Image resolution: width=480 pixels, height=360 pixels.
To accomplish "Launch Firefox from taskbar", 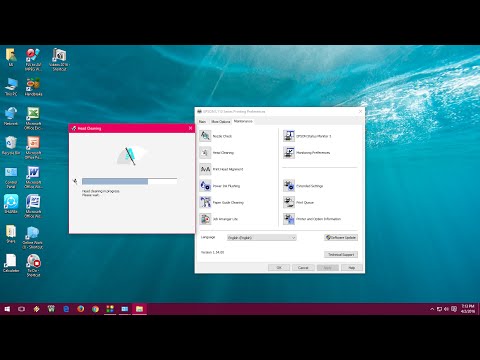I will [x=81, y=309].
